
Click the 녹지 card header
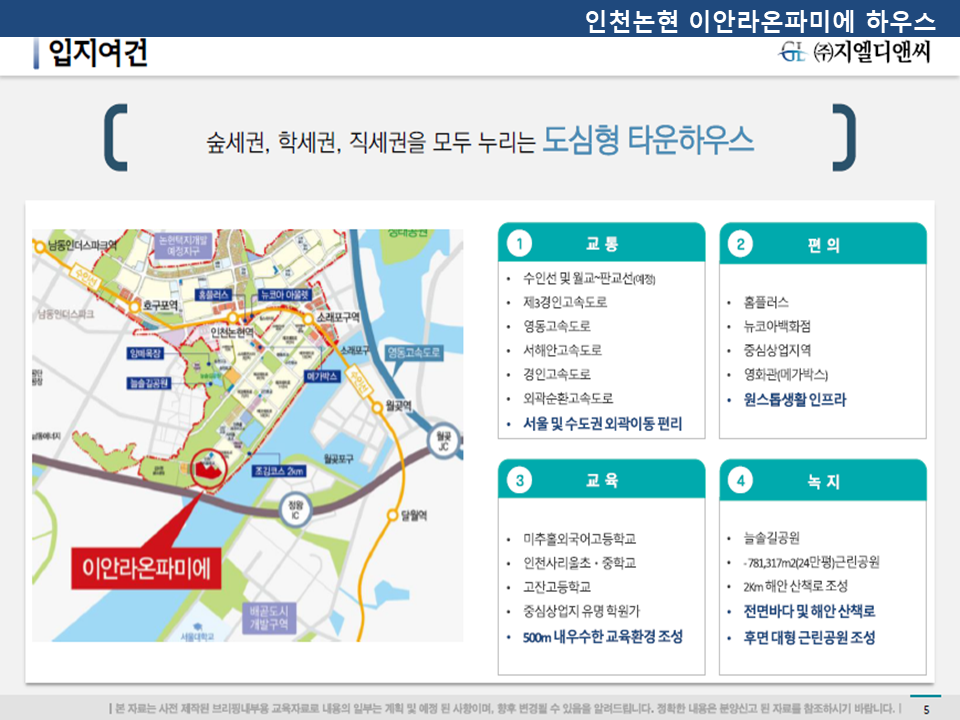click(x=823, y=481)
